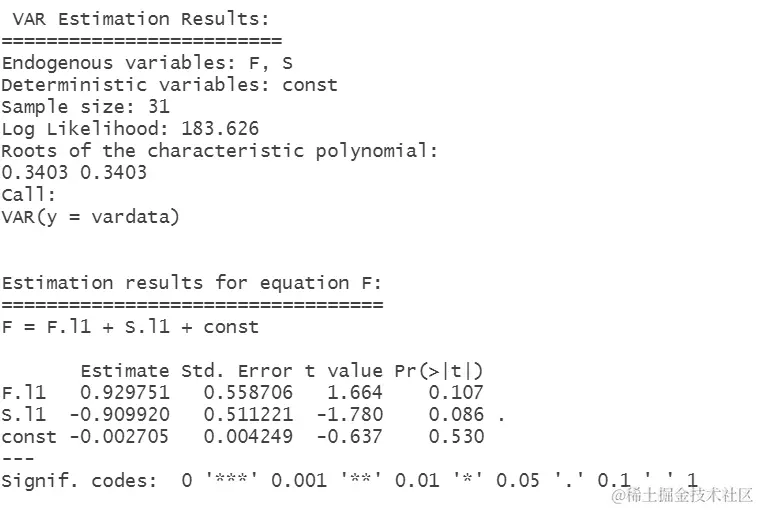Click the formula "F = F.l1 + S.l1 + const"
Screen dimensions: 759x510
pyautogui.click(x=130, y=327)
